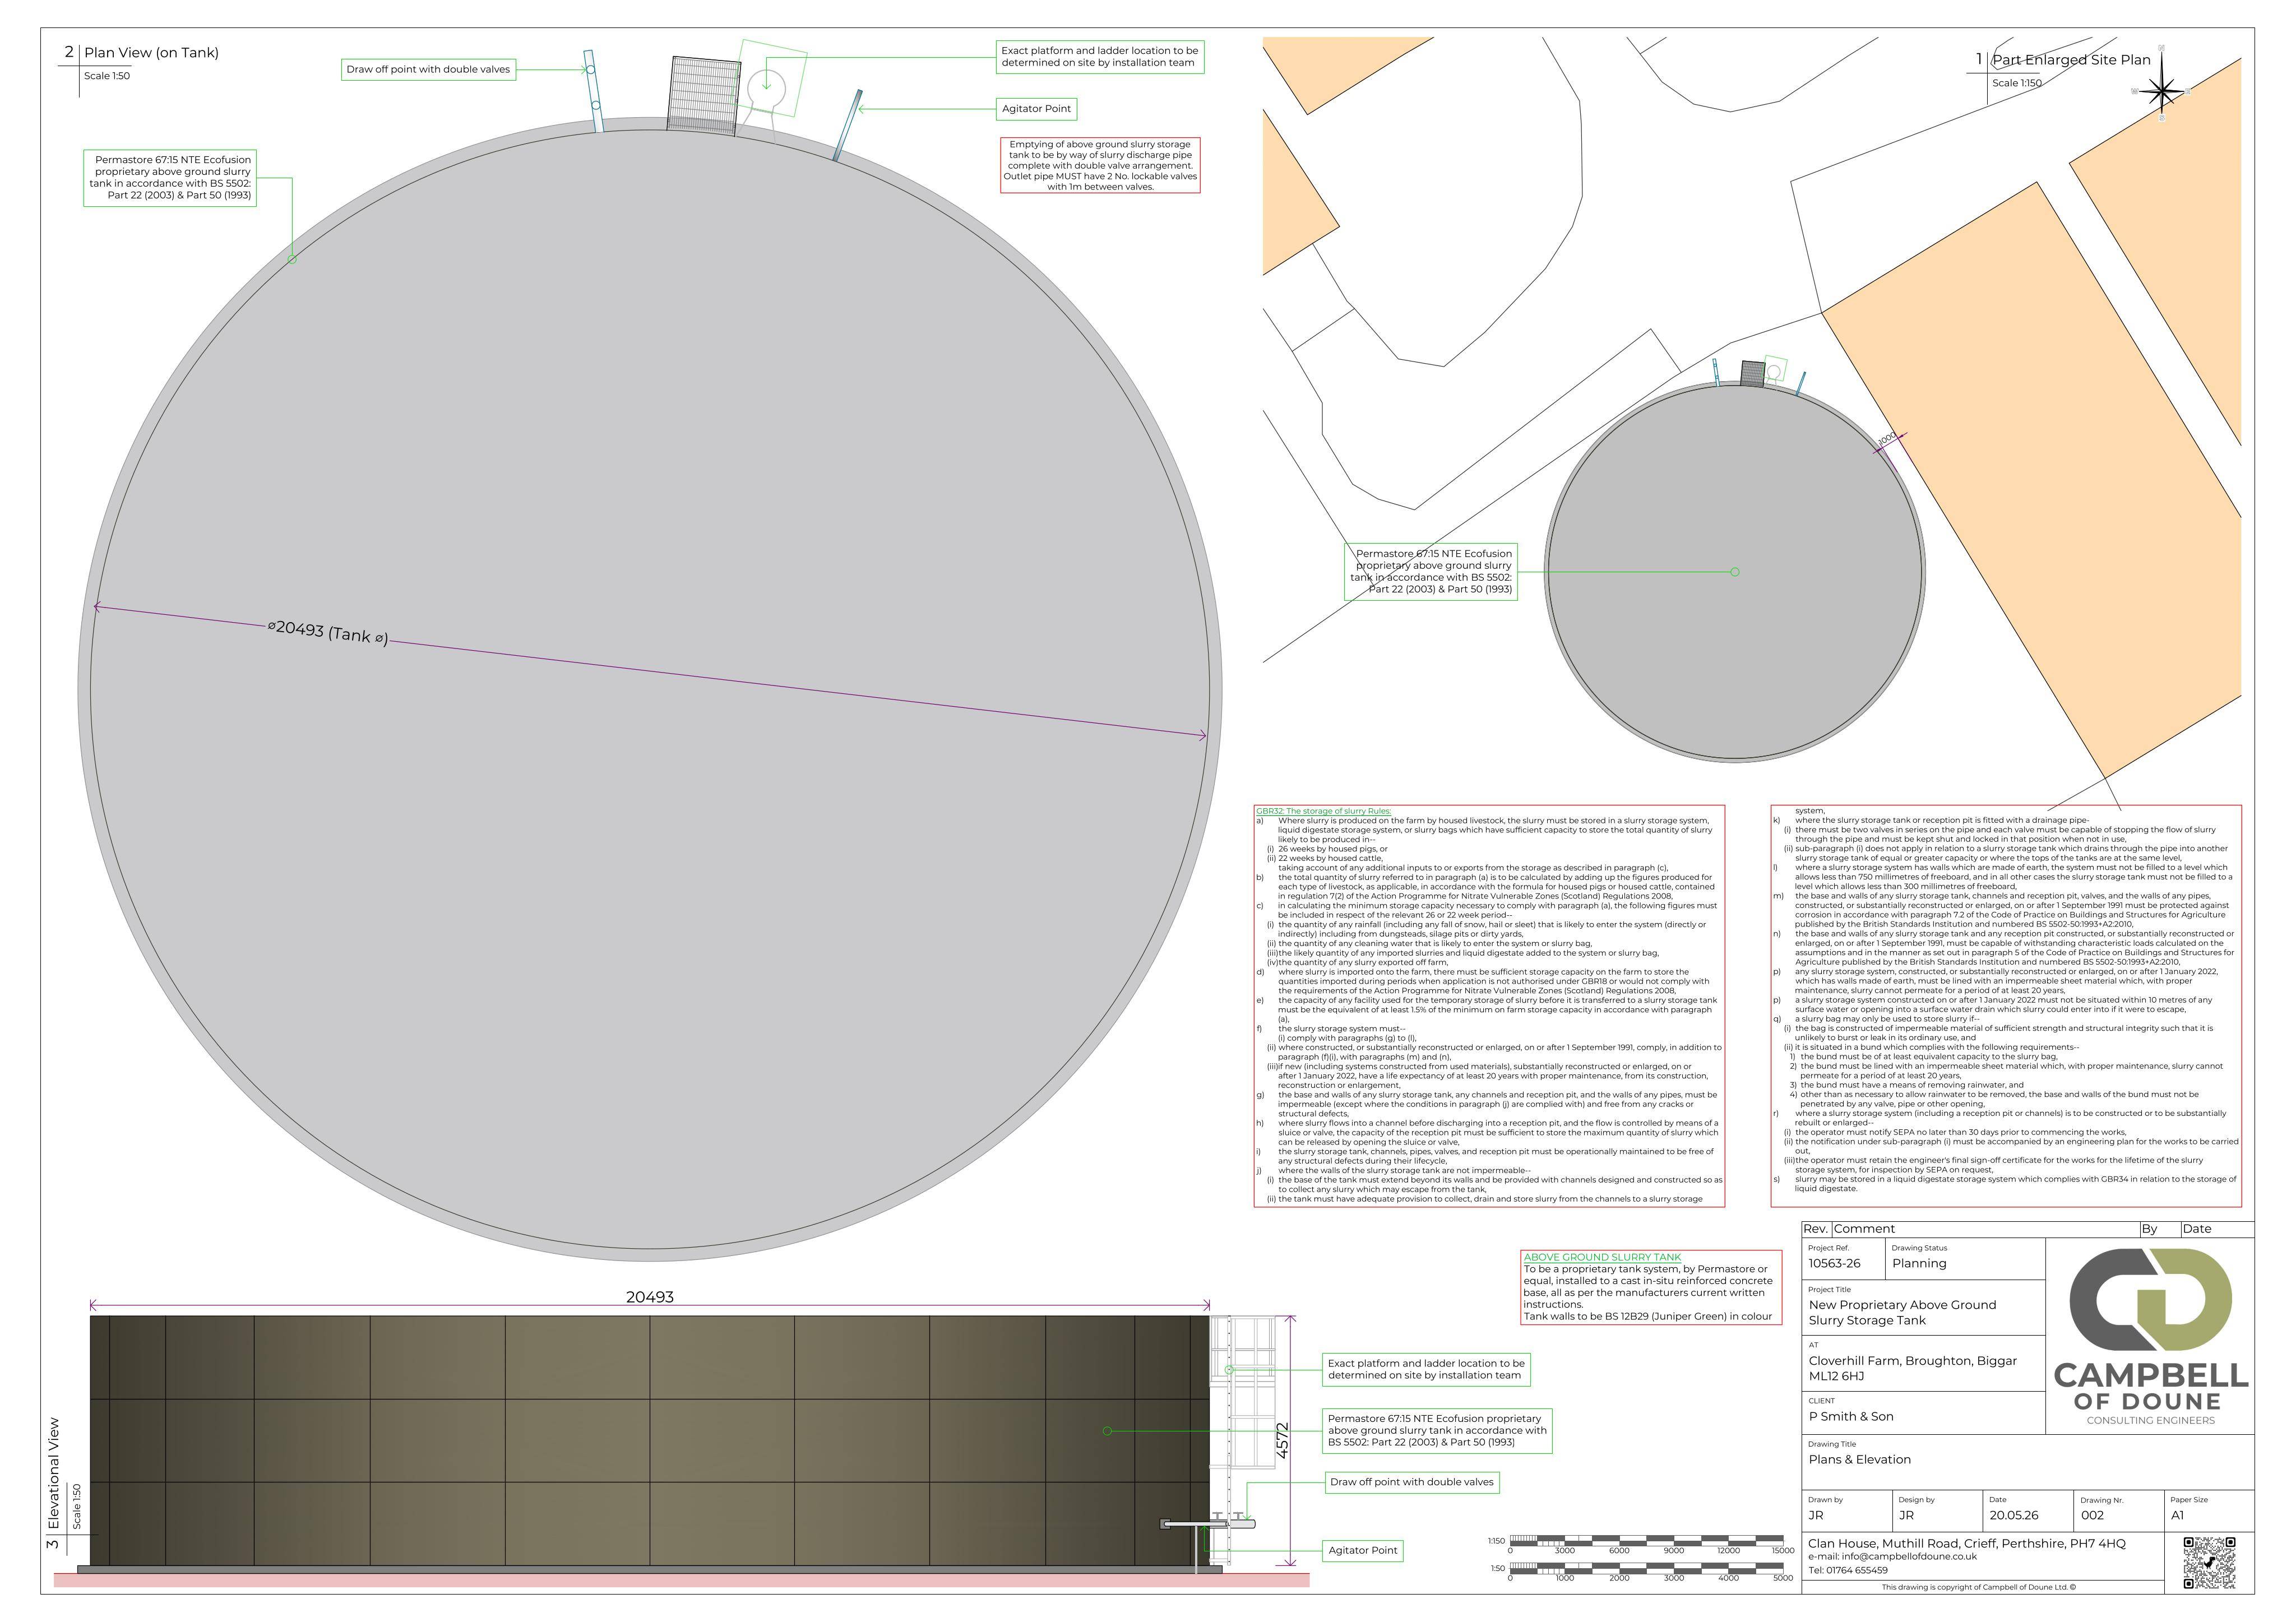Select 'Draw off point with double valves' plan label
The height and width of the screenshot is (1622, 2296).
pyautogui.click(x=428, y=69)
